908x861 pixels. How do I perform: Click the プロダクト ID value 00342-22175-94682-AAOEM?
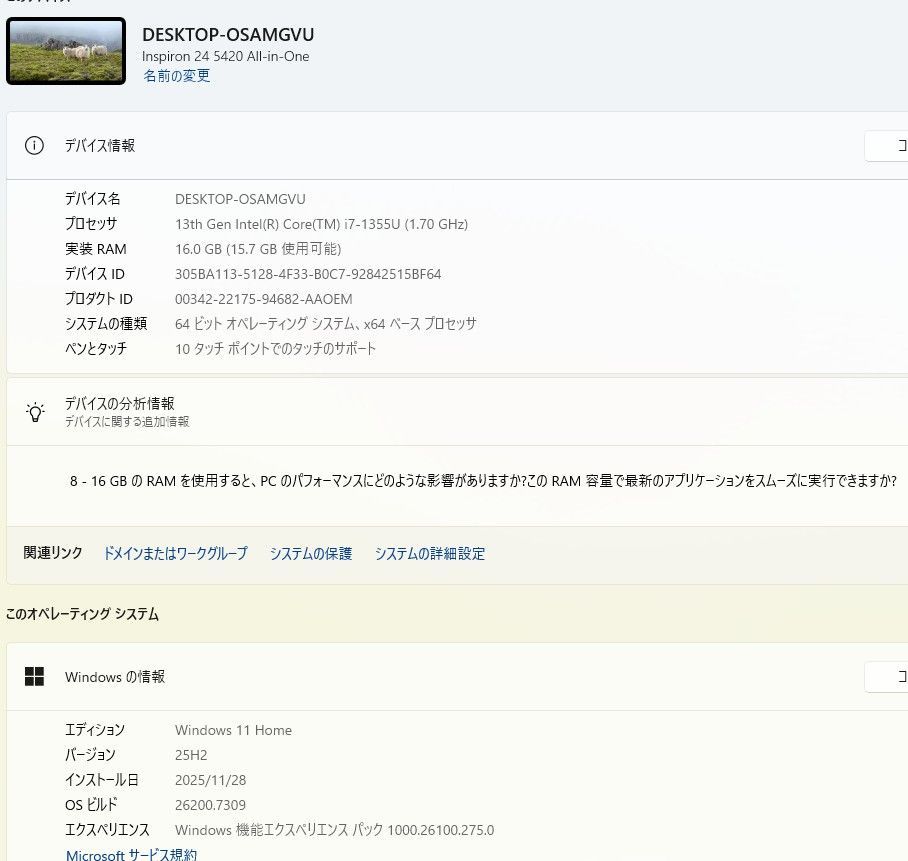[x=263, y=299]
